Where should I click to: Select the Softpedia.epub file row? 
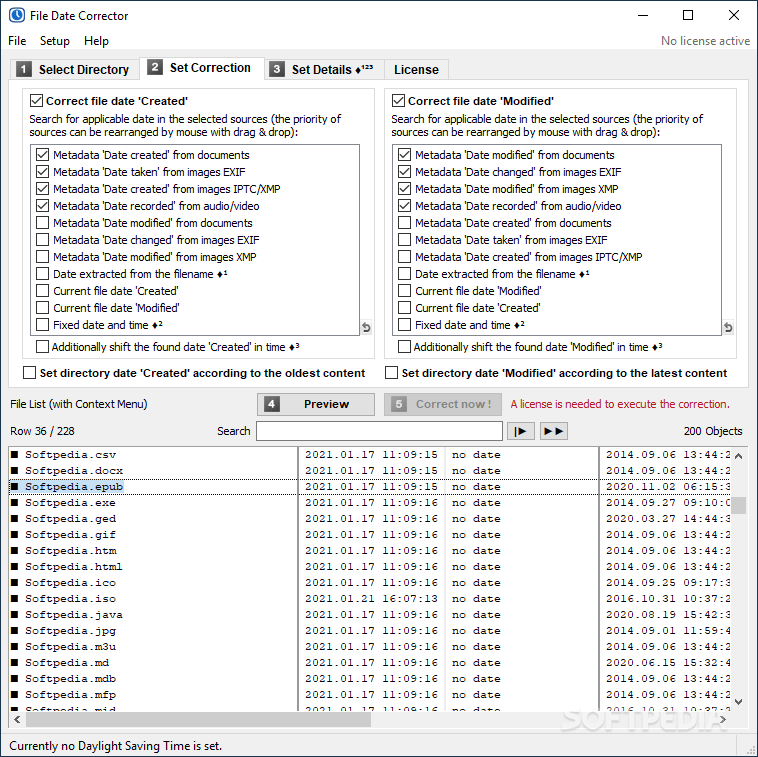tap(370, 486)
